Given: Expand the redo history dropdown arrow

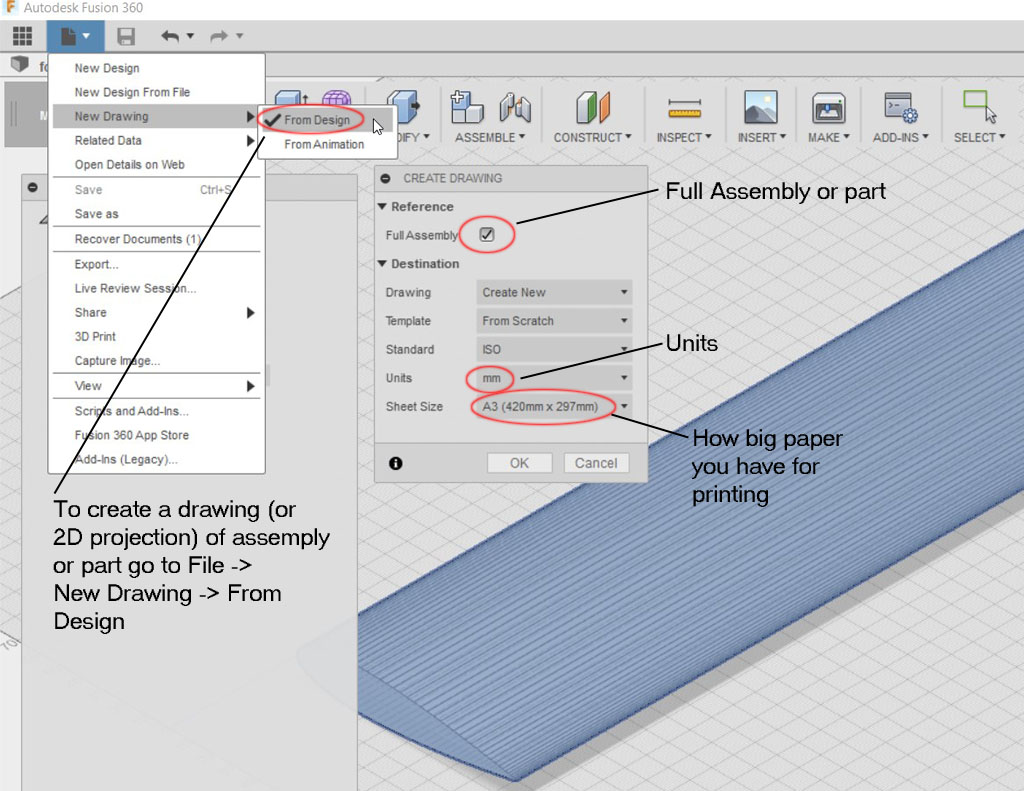Looking at the screenshot, I should point(239,36).
